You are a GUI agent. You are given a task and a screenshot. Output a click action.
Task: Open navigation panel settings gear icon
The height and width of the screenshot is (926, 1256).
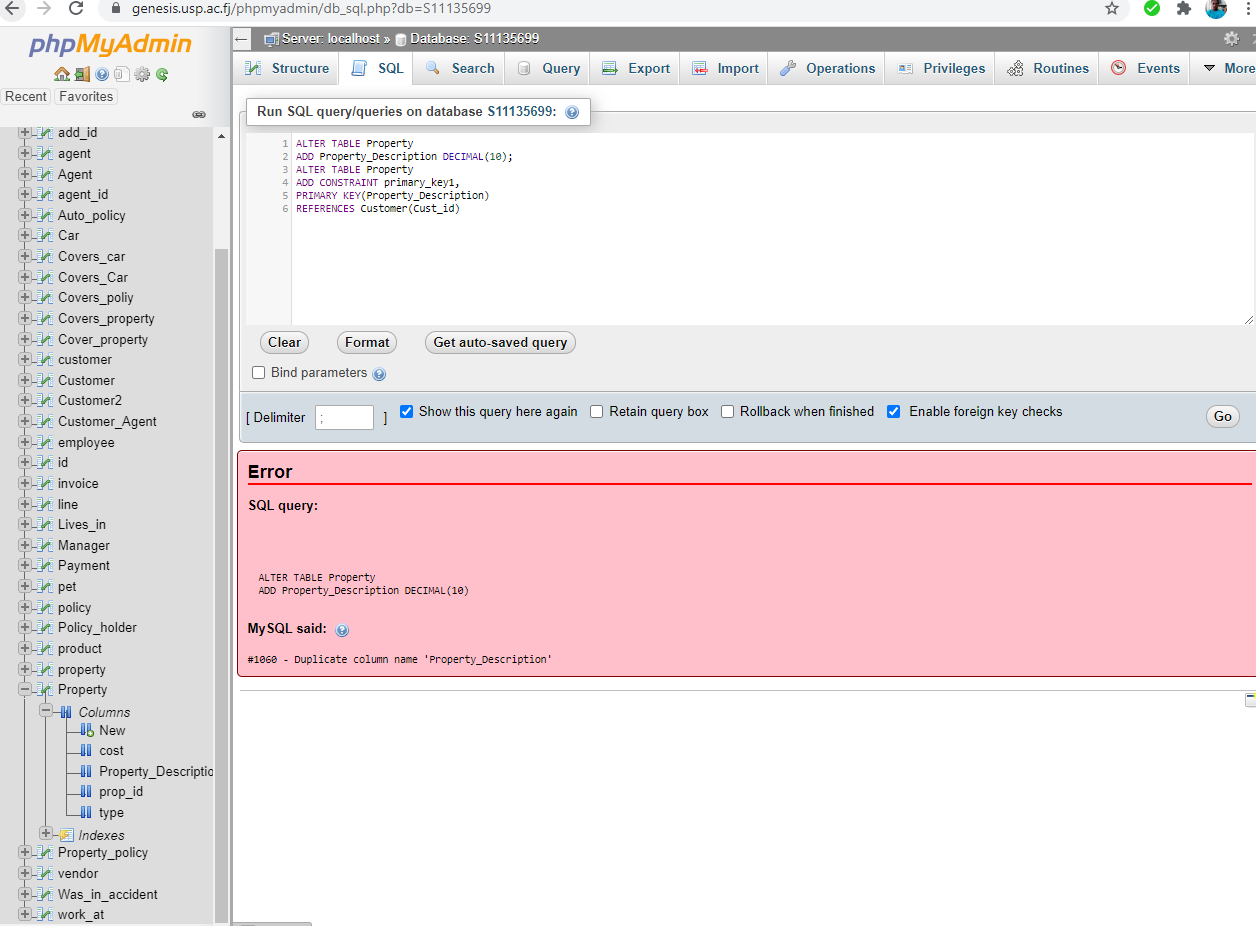tap(142, 74)
